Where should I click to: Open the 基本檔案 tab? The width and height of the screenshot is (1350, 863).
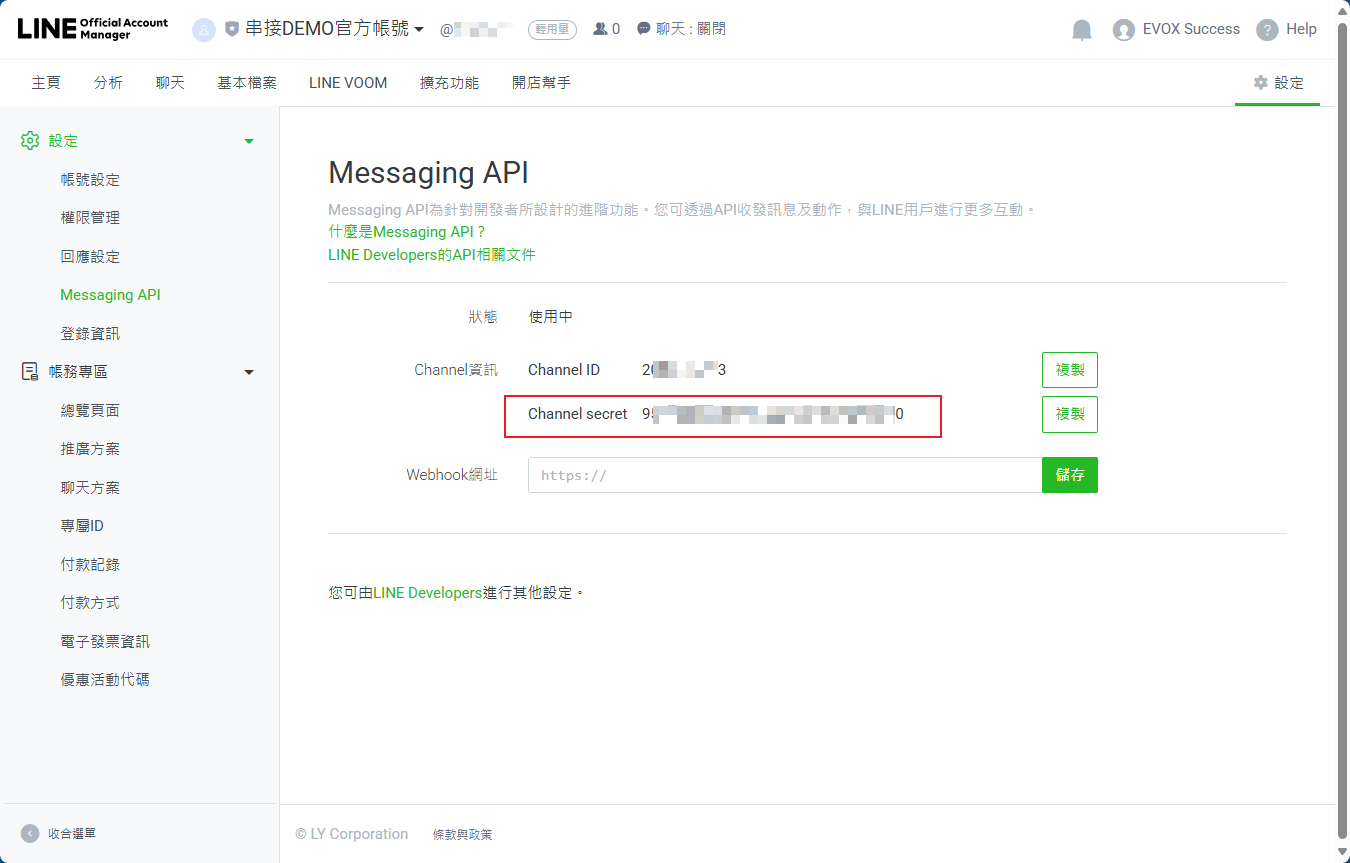pos(247,83)
